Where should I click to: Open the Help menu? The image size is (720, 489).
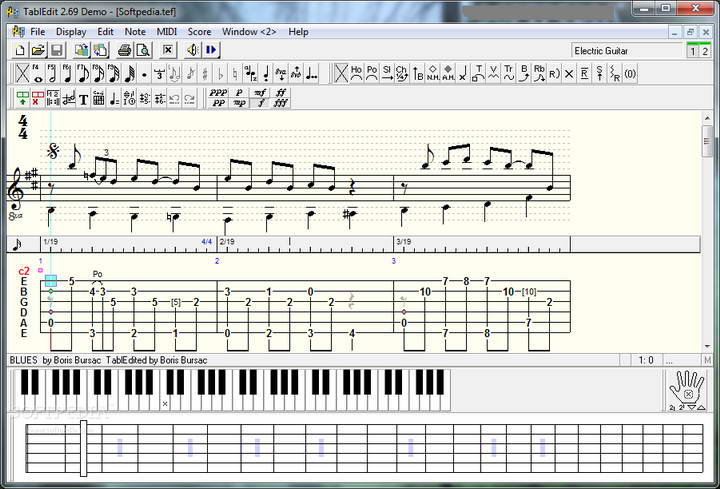298,32
